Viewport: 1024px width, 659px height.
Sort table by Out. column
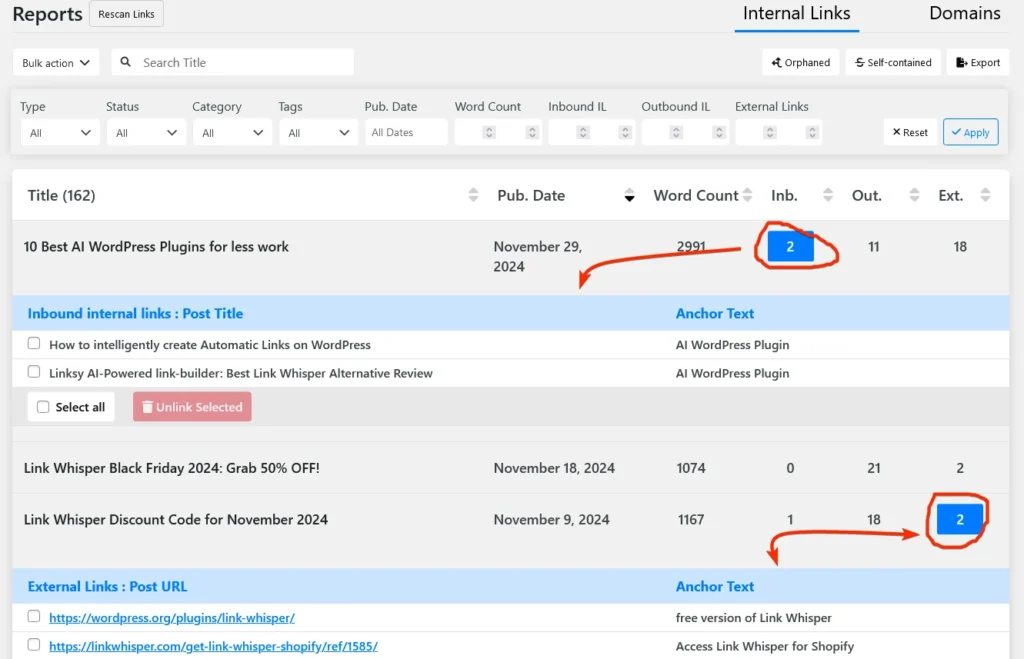914,195
